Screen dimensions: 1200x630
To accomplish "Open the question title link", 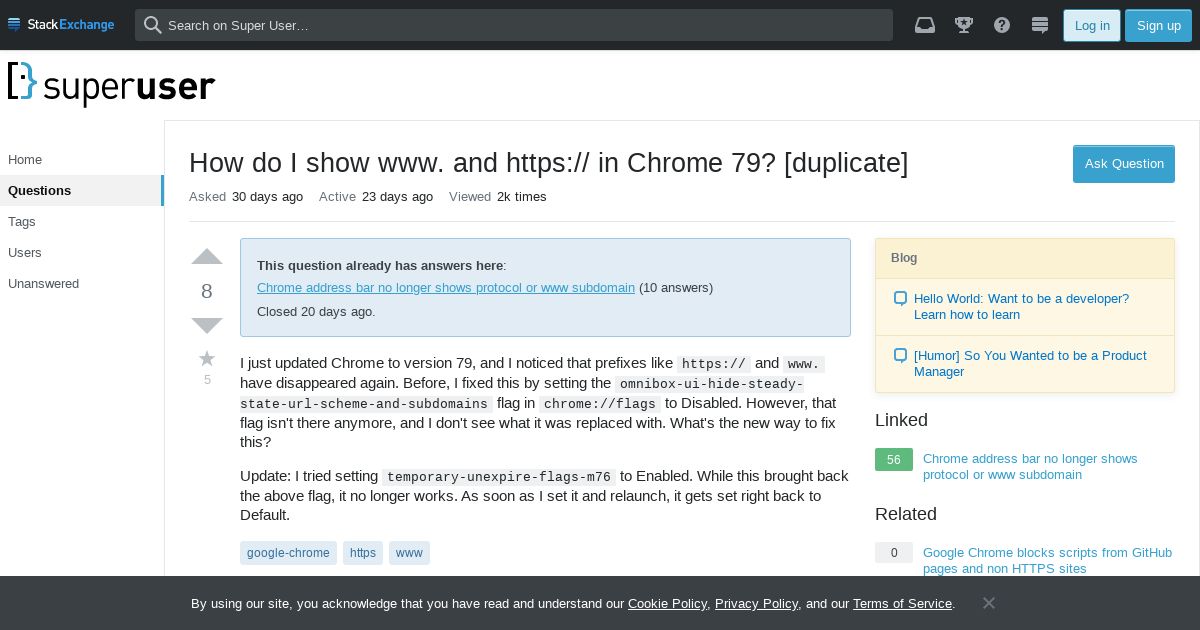I will tap(548, 163).
